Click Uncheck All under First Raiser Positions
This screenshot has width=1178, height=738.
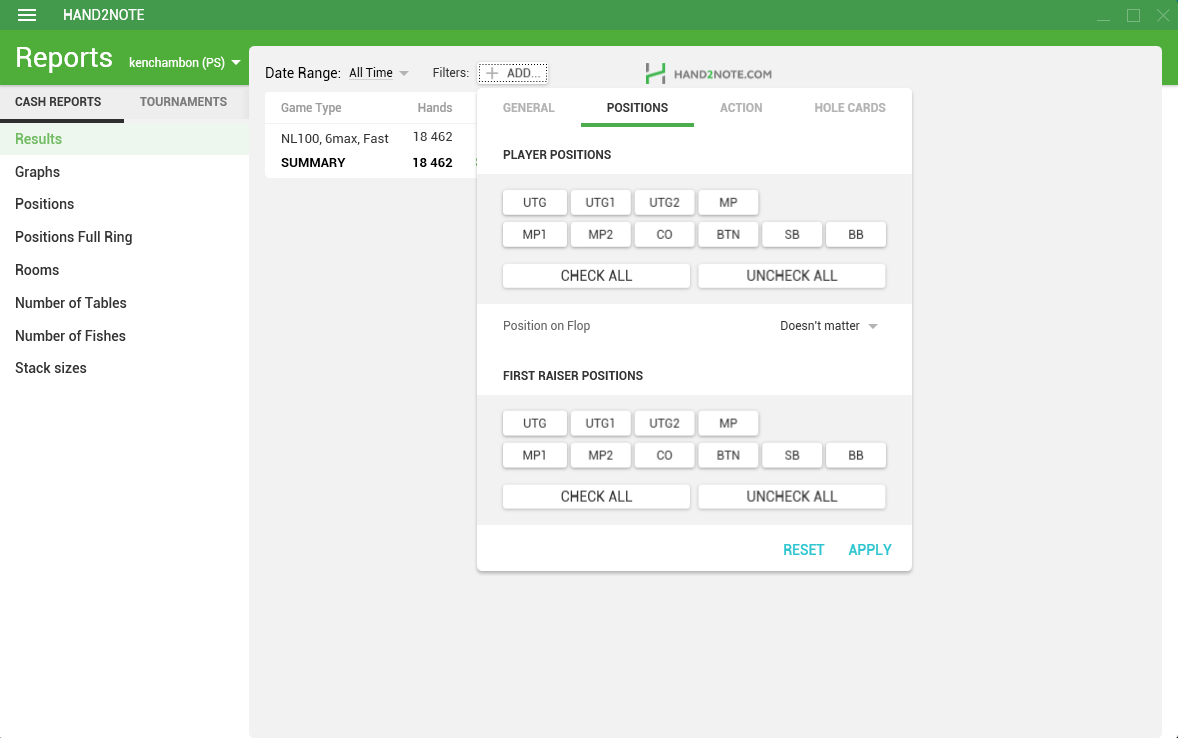pyautogui.click(x=791, y=497)
